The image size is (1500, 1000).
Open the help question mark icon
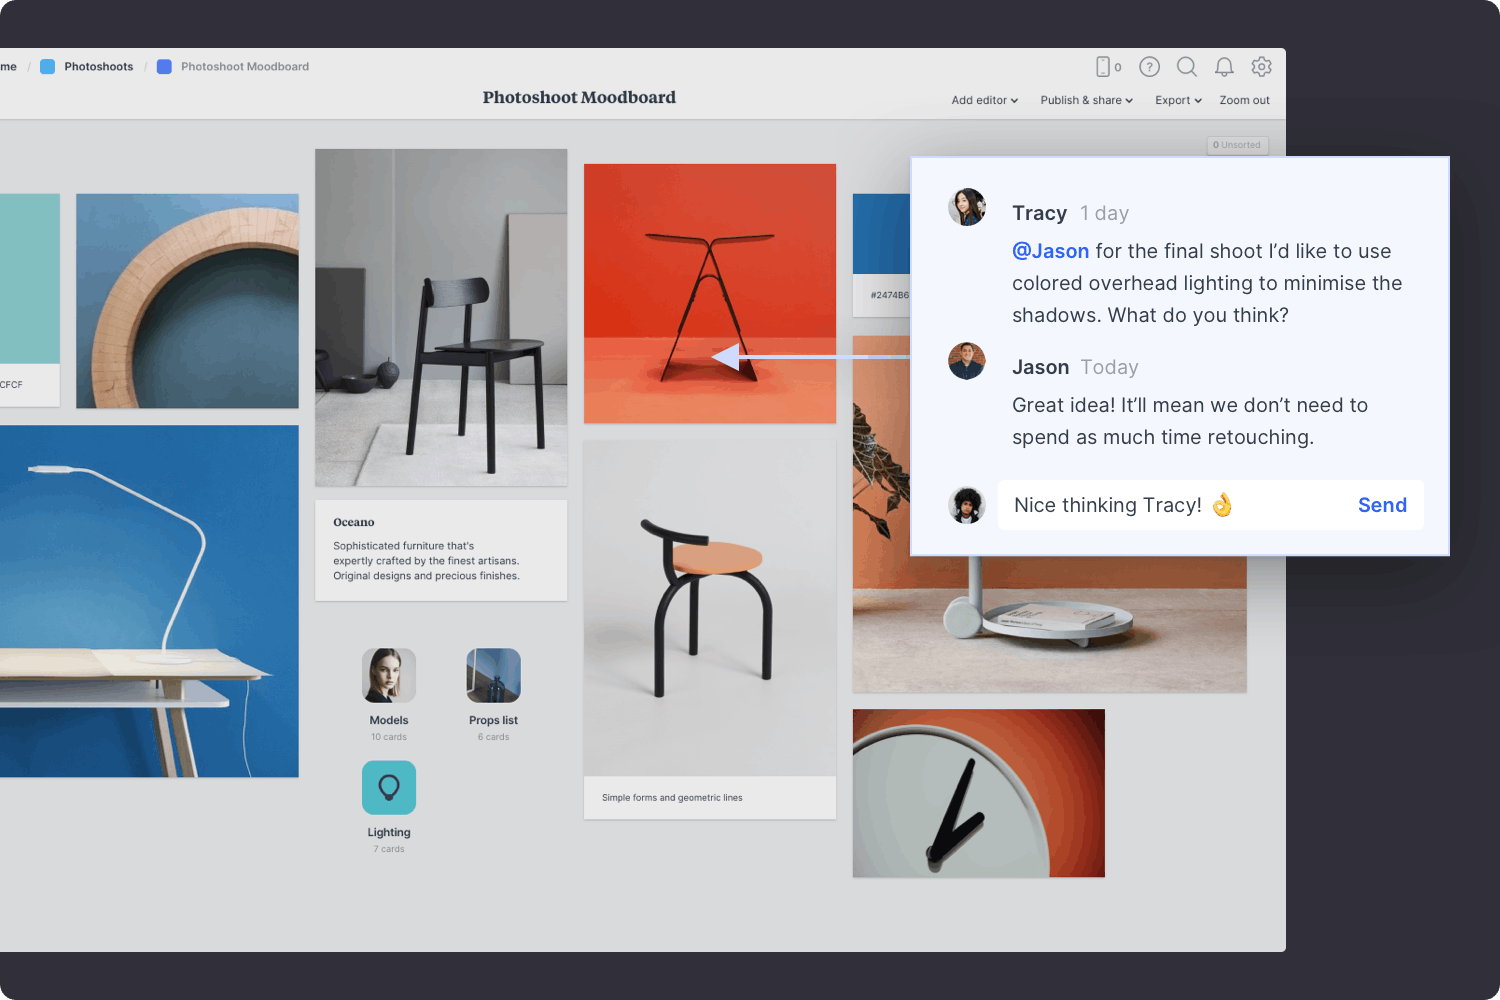1150,67
